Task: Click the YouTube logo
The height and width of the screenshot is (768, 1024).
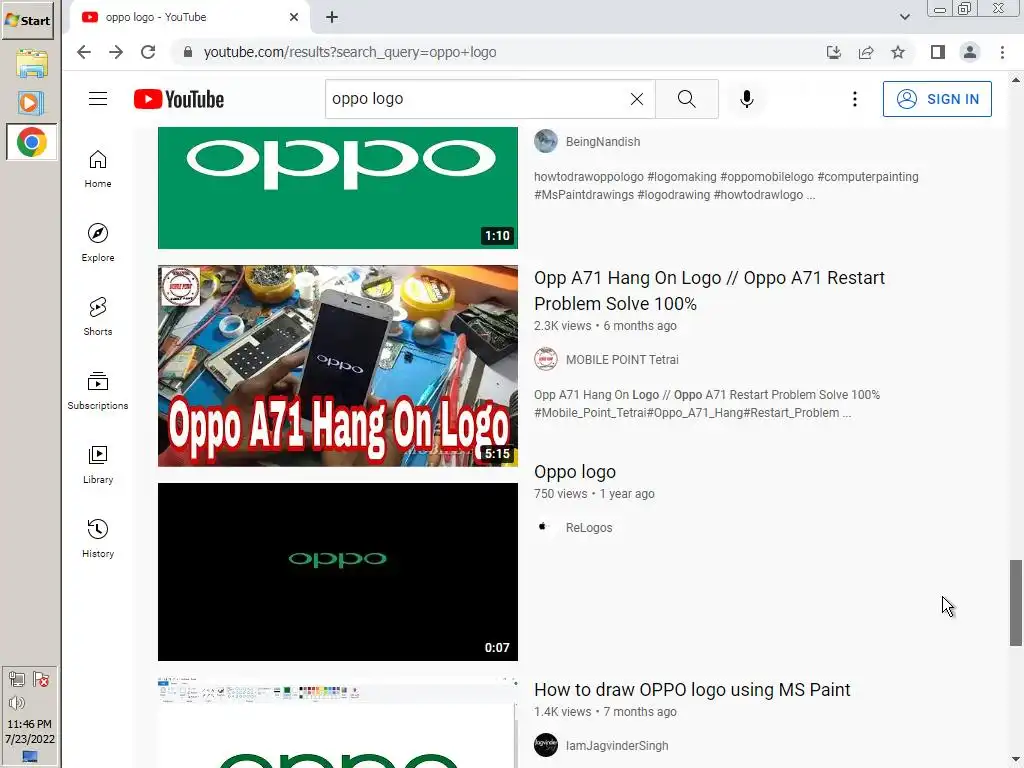Action: [179, 99]
